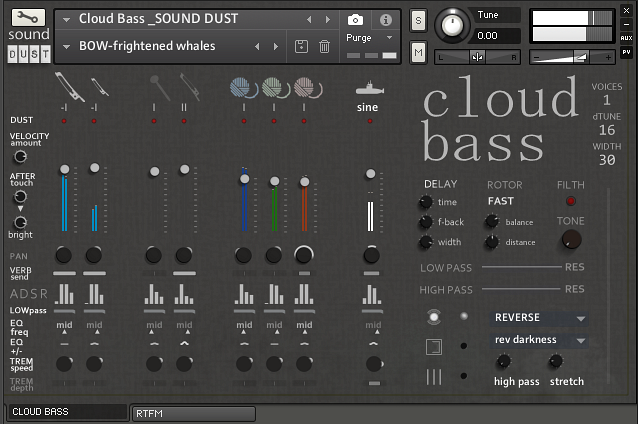Screen dimensions: 638x424
Task: Click the Tune knob
Action: coord(452,25)
